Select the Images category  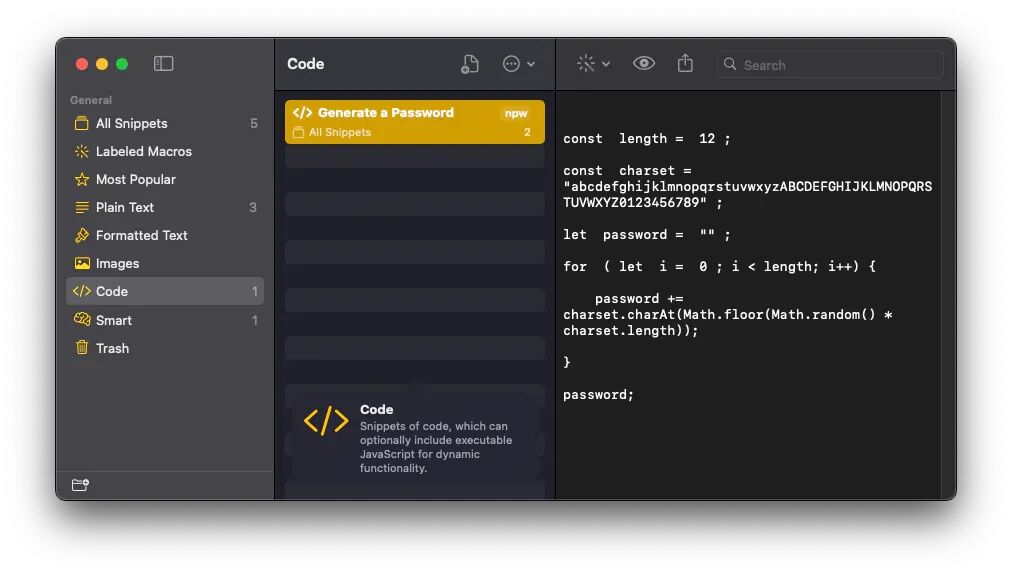[165, 263]
